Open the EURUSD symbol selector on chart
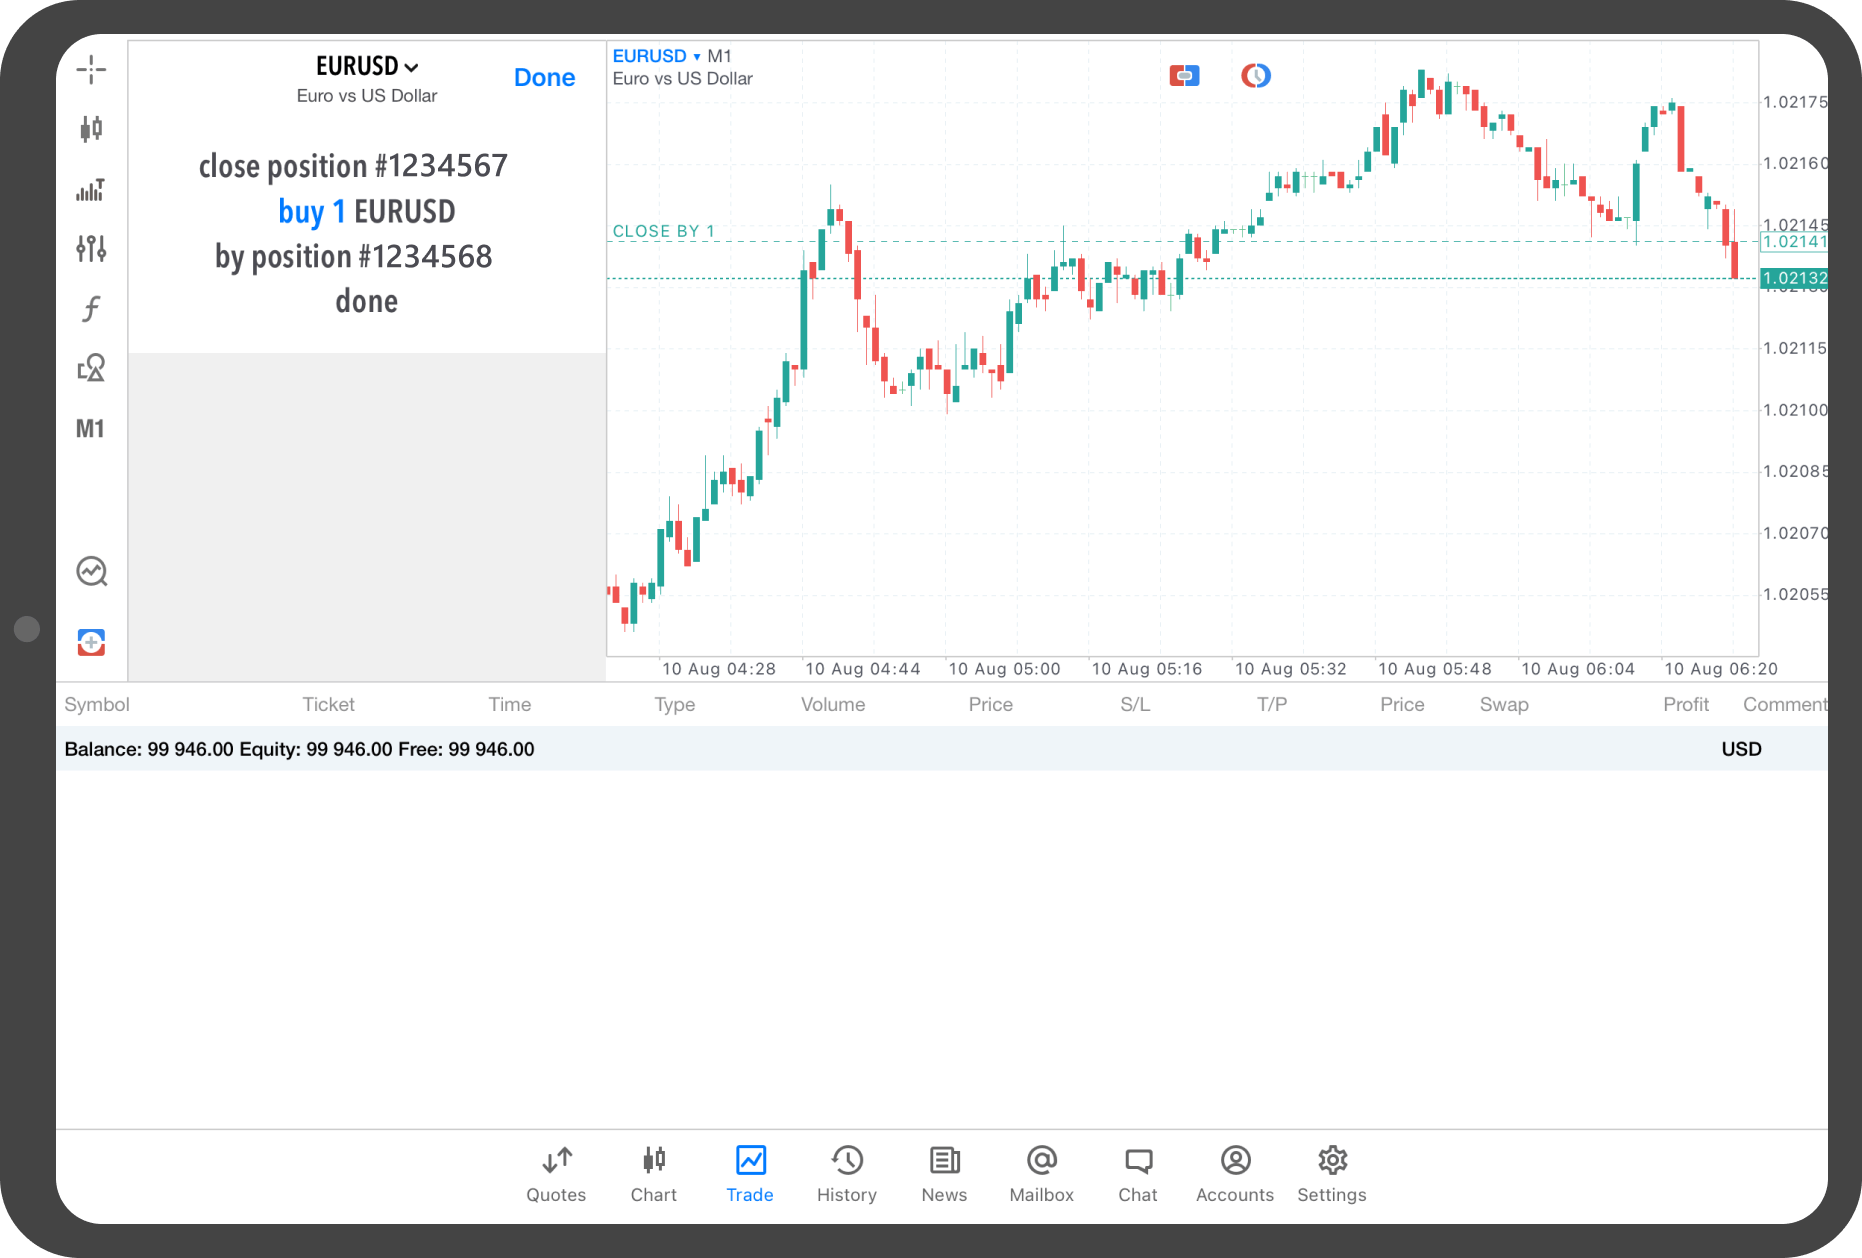The image size is (1862, 1258). 656,56
